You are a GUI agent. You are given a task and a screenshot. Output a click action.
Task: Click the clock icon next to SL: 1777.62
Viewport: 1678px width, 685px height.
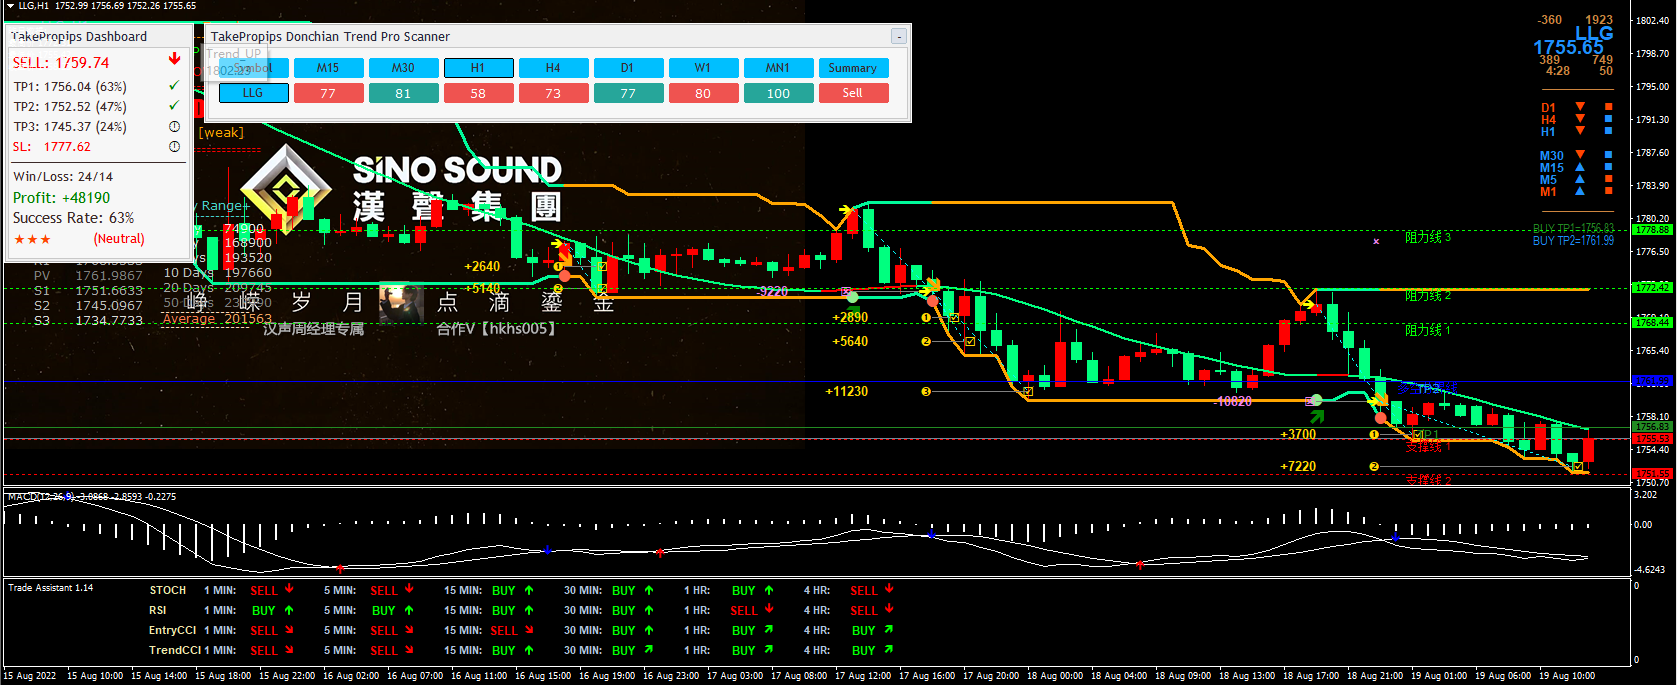(x=174, y=146)
